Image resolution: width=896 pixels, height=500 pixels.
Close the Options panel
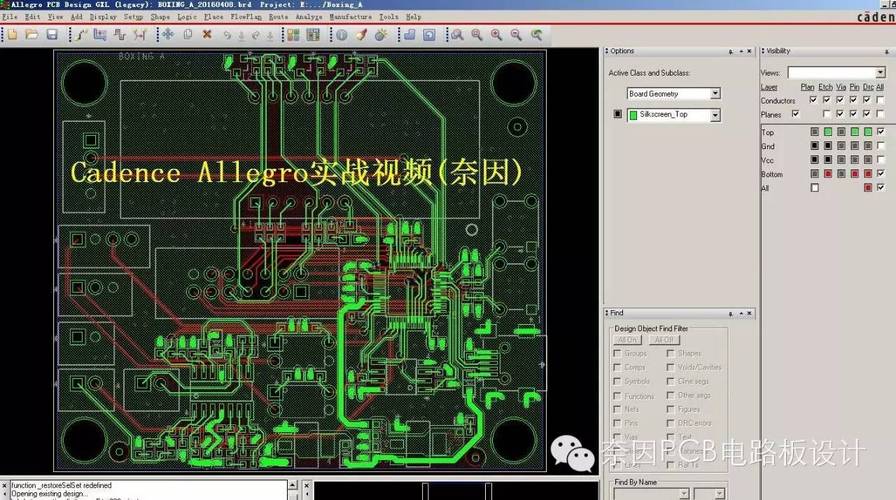750,51
